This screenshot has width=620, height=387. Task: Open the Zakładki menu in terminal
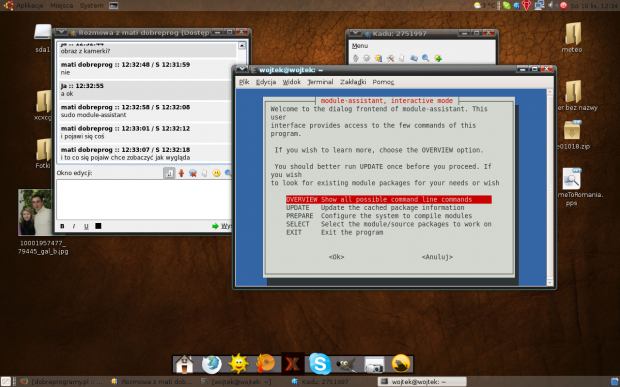(353, 82)
